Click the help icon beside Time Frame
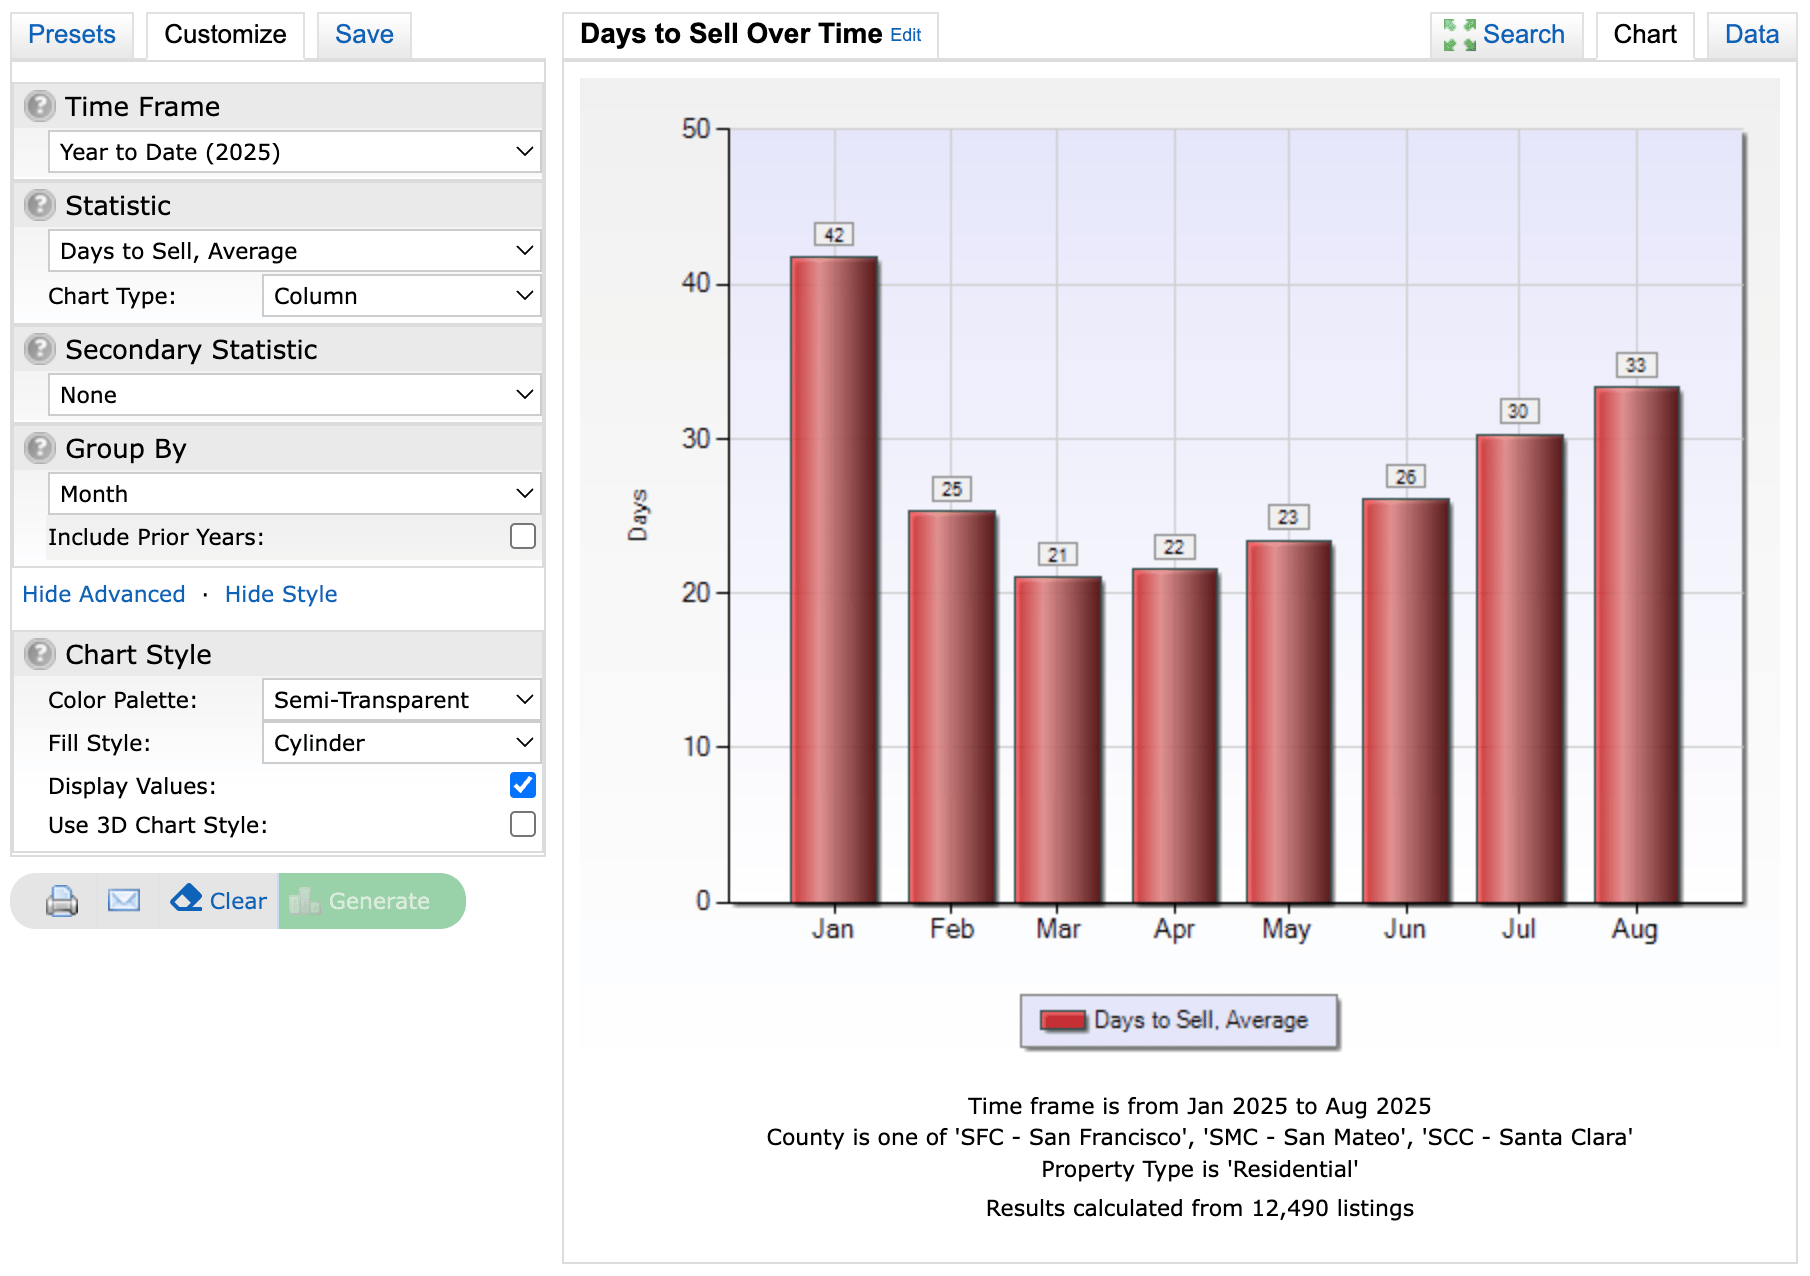Screen dimensions: 1810x1276 pyautogui.click(x=39, y=106)
